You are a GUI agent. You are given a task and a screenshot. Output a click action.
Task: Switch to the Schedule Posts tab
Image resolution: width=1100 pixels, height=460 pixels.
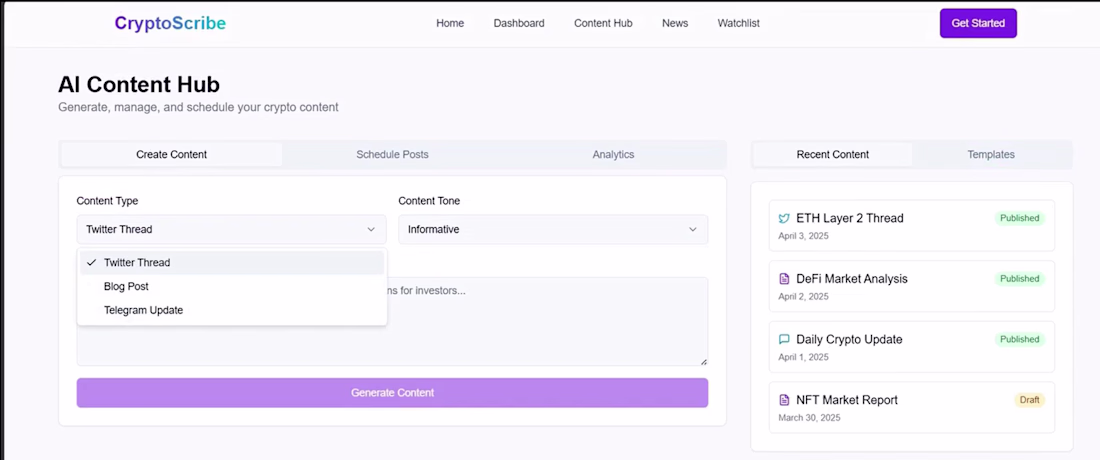pos(392,154)
